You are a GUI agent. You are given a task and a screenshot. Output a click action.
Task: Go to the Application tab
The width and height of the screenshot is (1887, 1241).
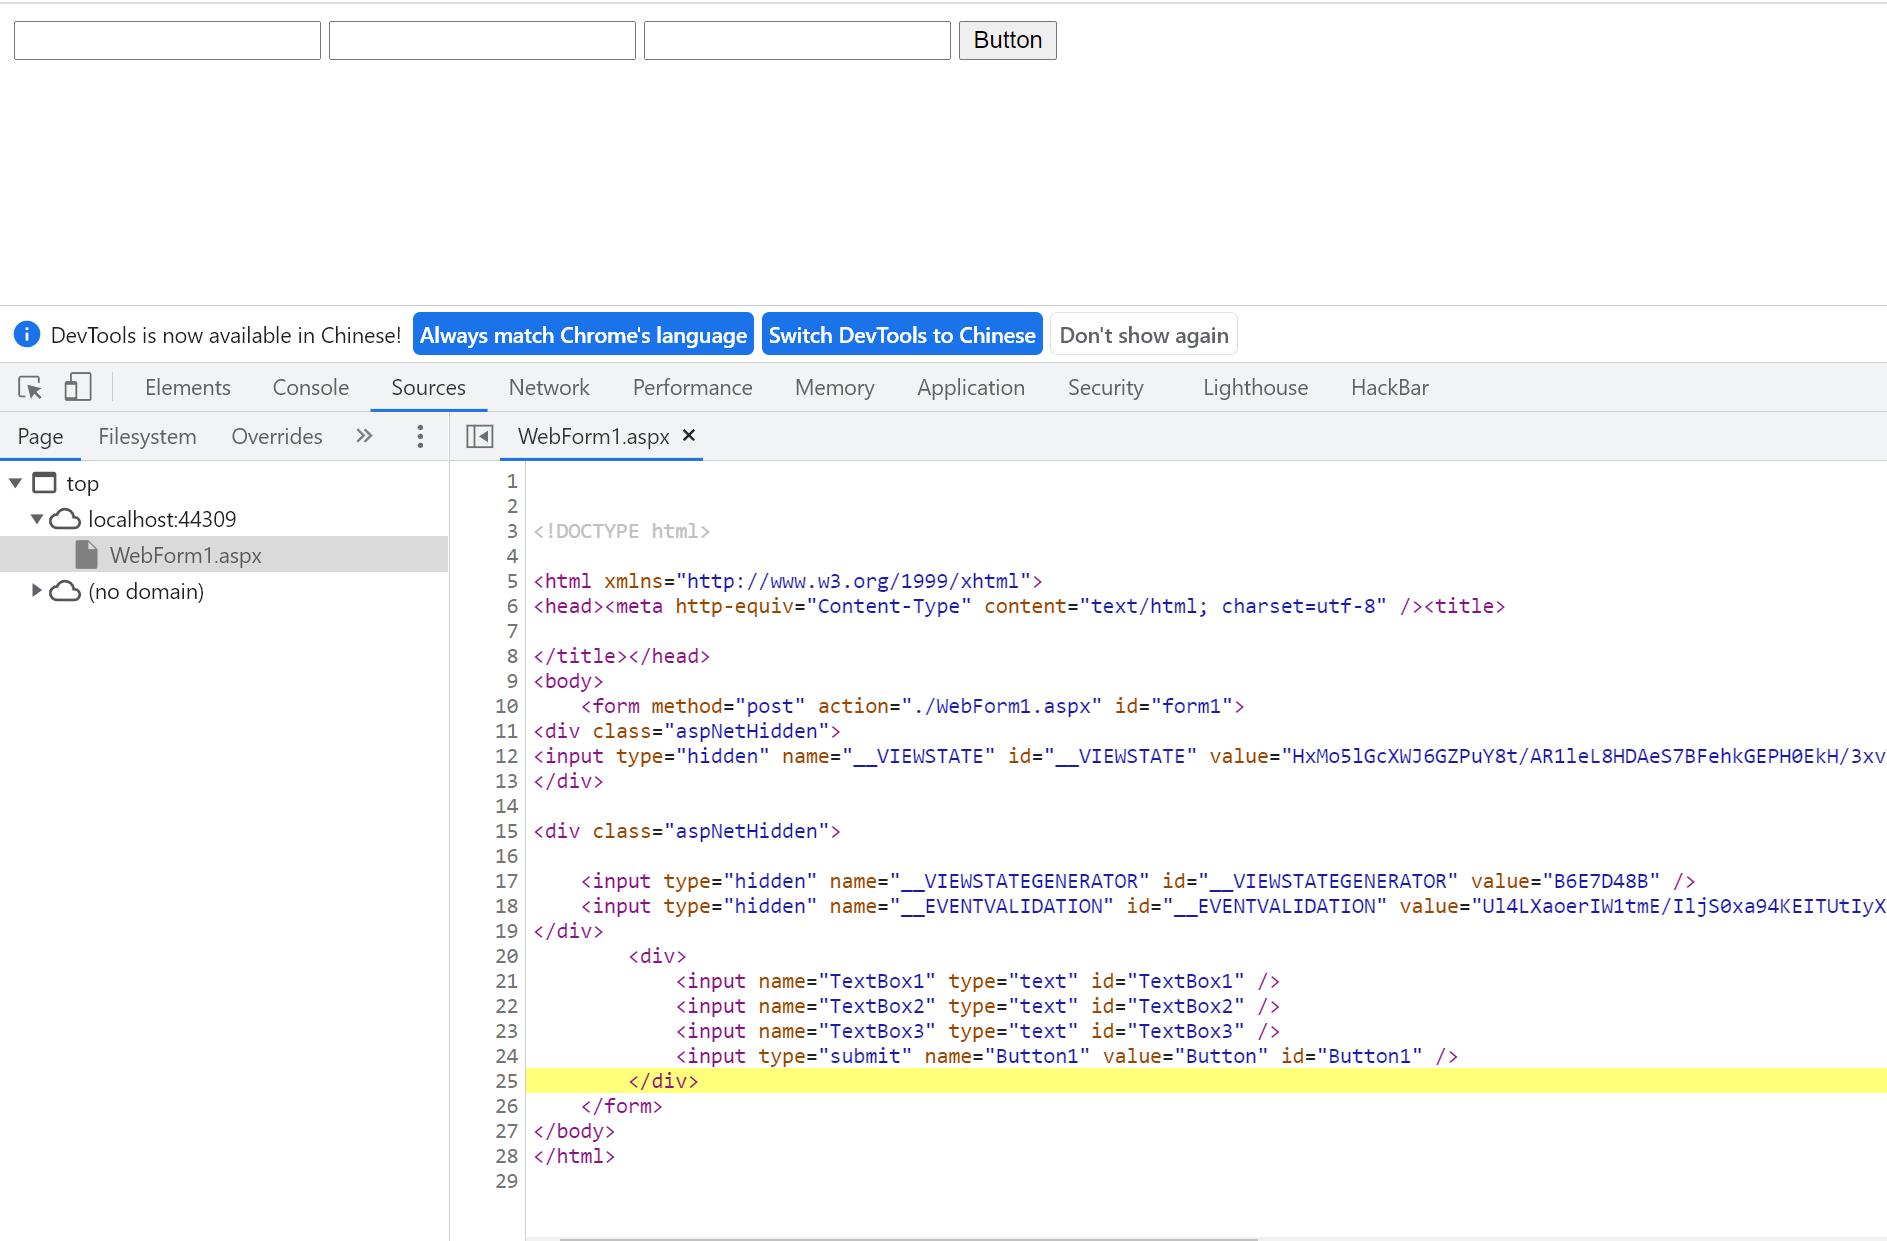(x=971, y=387)
